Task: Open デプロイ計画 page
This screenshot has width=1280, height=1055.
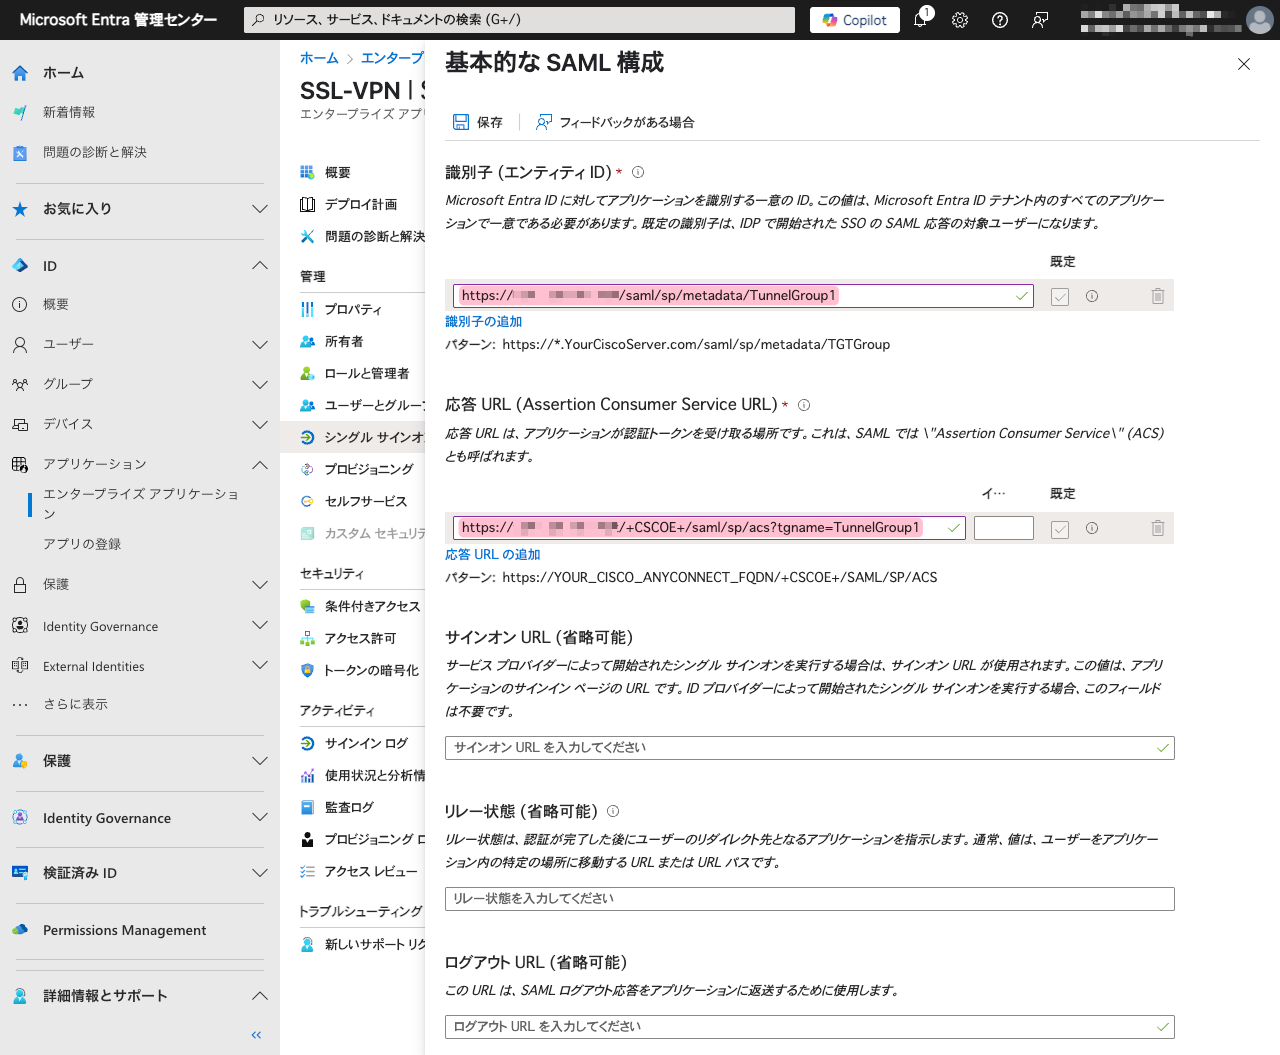Action: click(x=361, y=204)
